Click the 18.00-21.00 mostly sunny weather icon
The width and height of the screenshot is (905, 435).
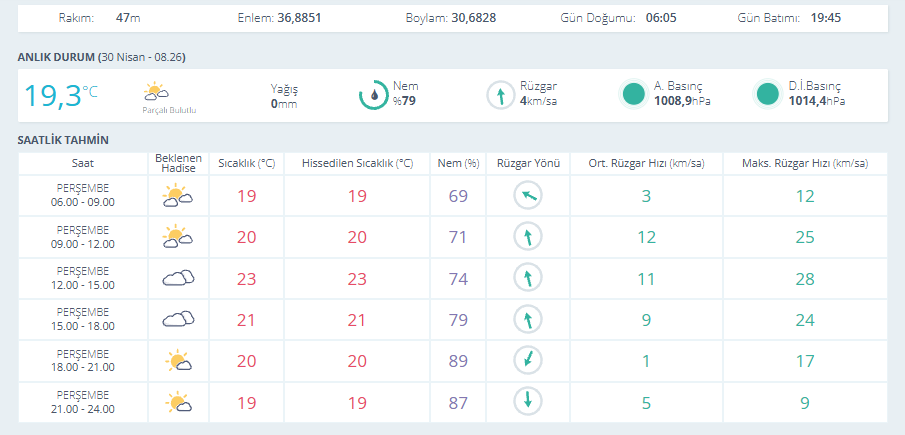click(x=177, y=360)
